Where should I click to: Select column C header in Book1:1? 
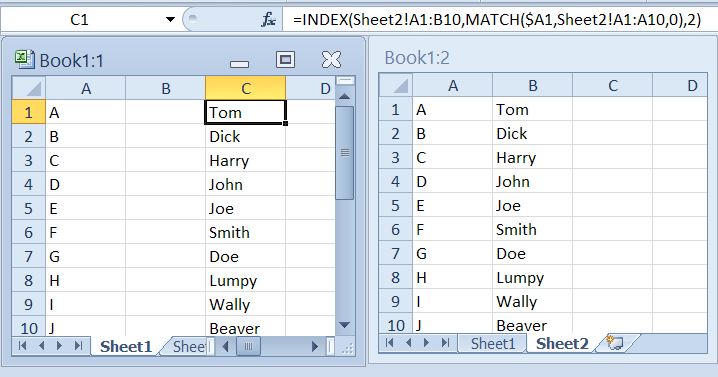245,88
